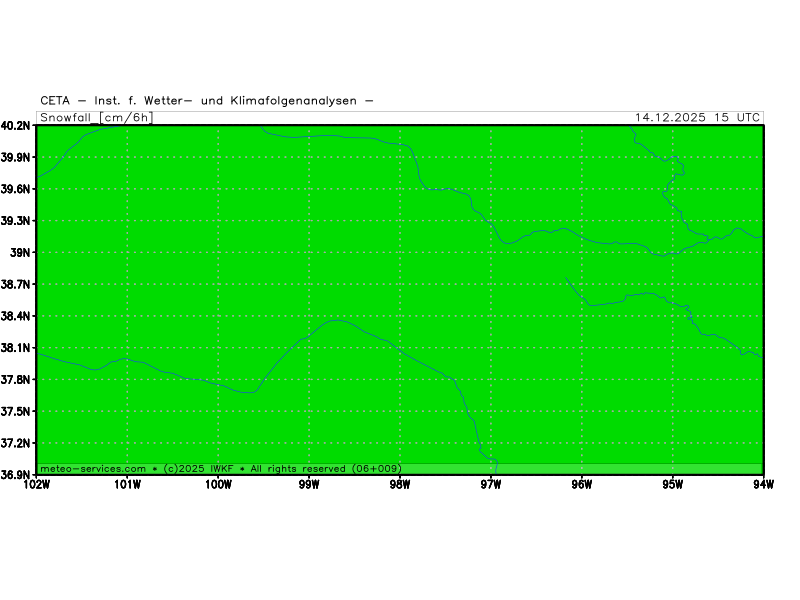800x600 pixels.
Task: Click the 39N latitude axis label
Action: coord(21,253)
